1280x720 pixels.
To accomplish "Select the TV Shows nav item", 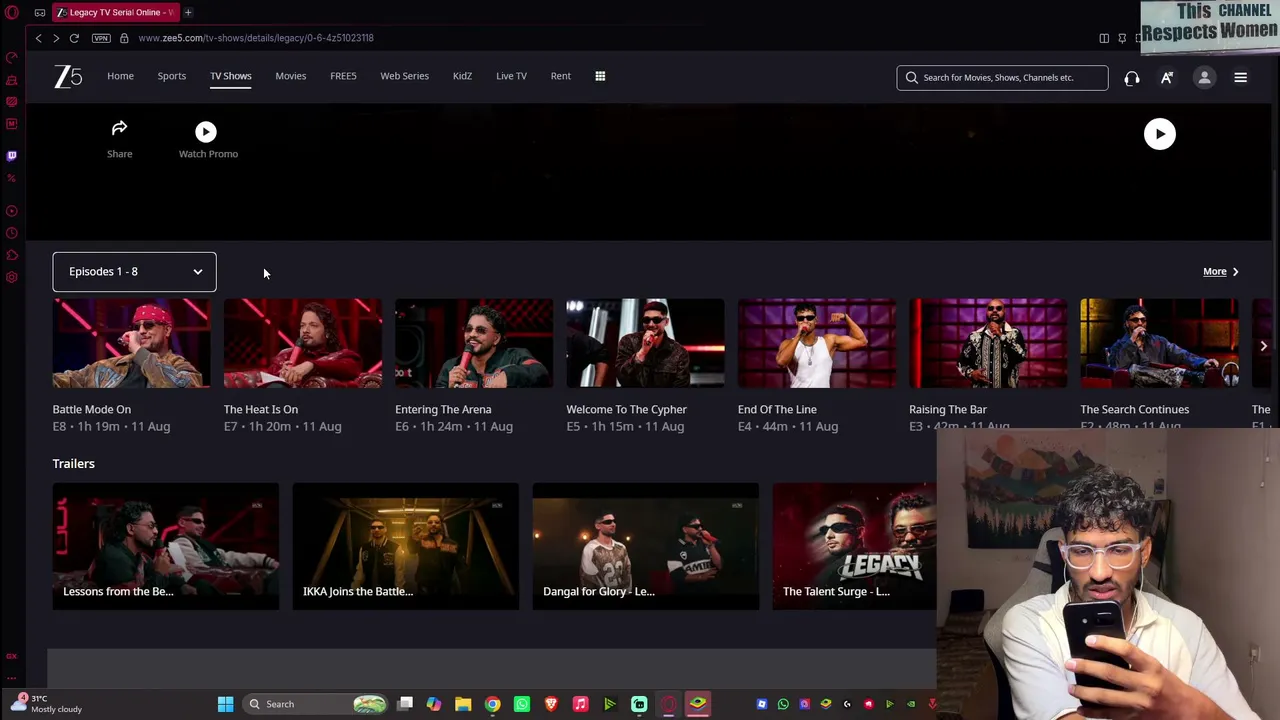I will point(230,76).
